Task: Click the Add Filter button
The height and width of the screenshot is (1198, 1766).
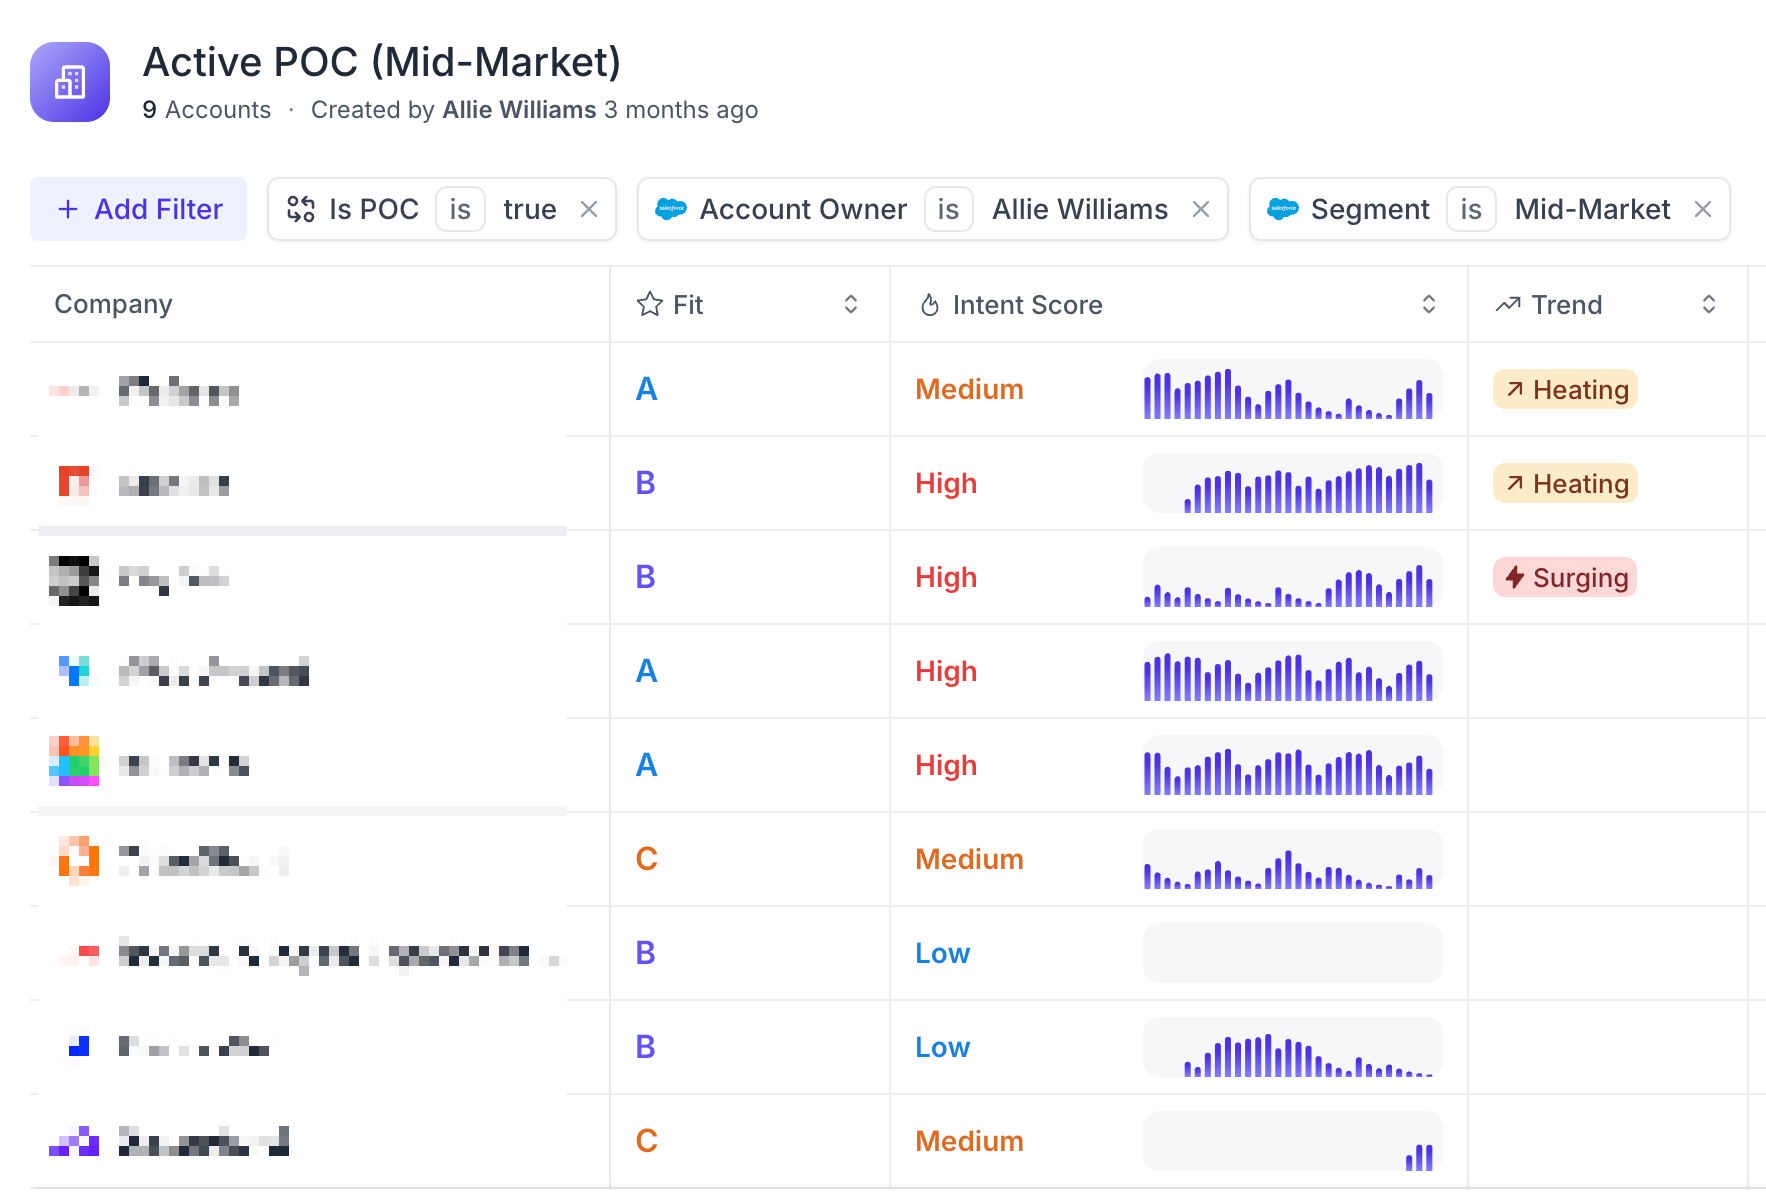Action: pyautogui.click(x=139, y=209)
